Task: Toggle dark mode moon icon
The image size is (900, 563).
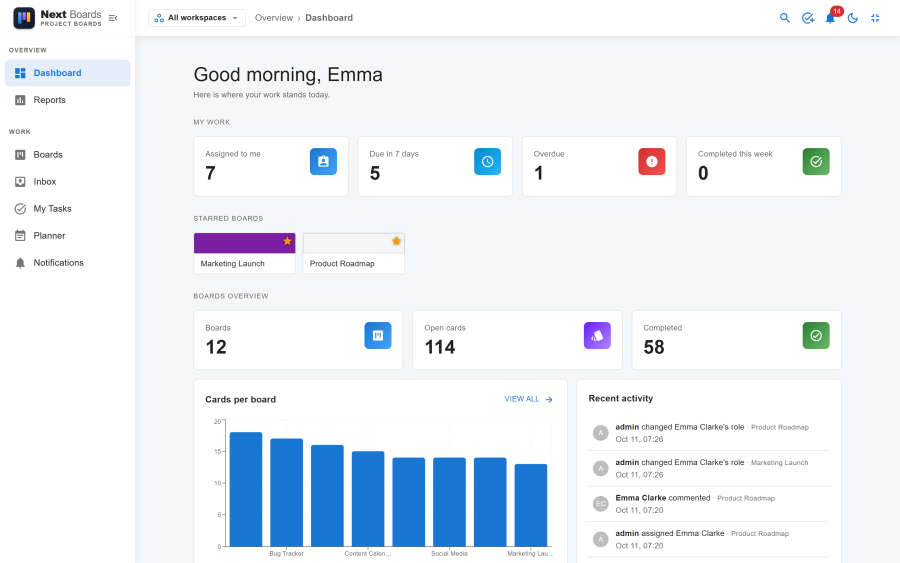Action: (x=853, y=18)
